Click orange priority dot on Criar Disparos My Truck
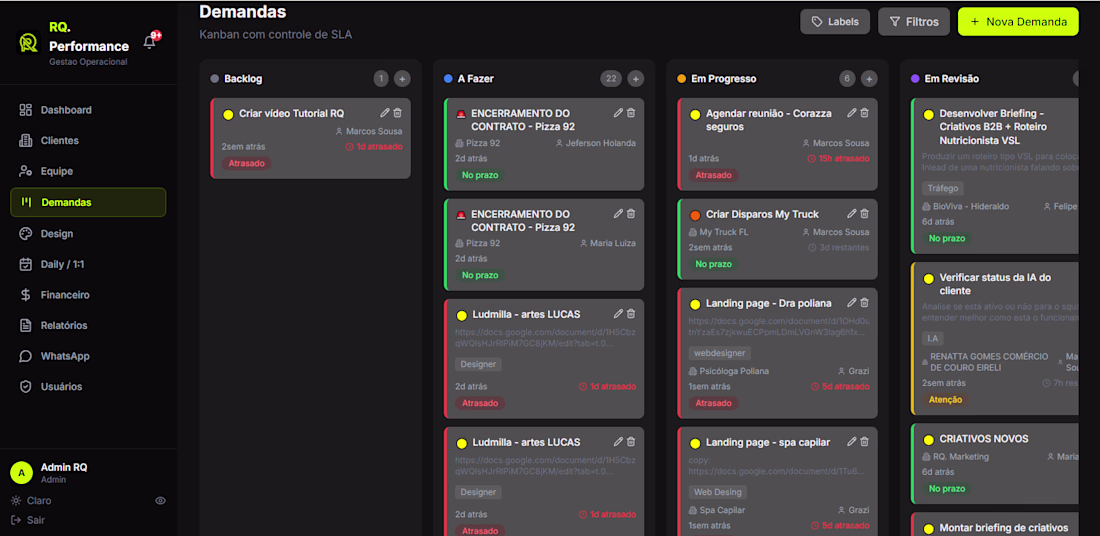Viewport: 1100px width, 536px height. click(x=695, y=215)
